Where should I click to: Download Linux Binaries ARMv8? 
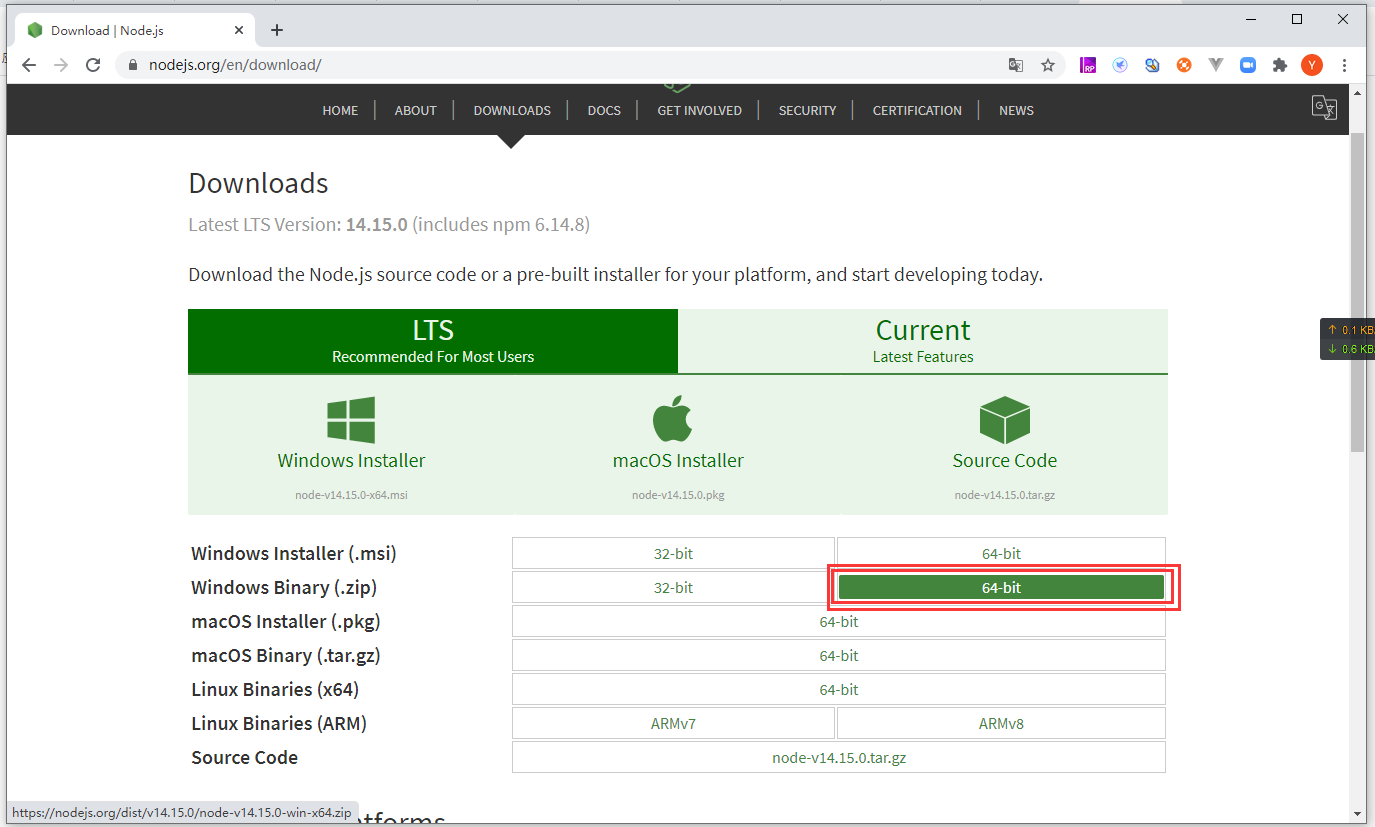click(1001, 723)
